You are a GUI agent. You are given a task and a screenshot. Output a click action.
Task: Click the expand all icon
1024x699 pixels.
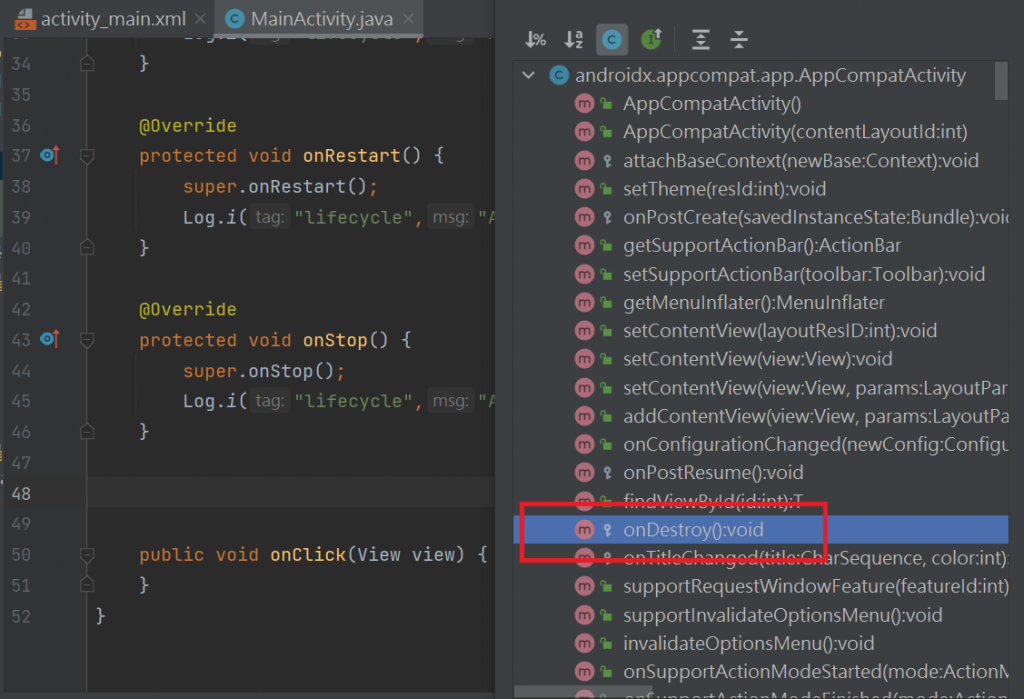click(x=701, y=40)
